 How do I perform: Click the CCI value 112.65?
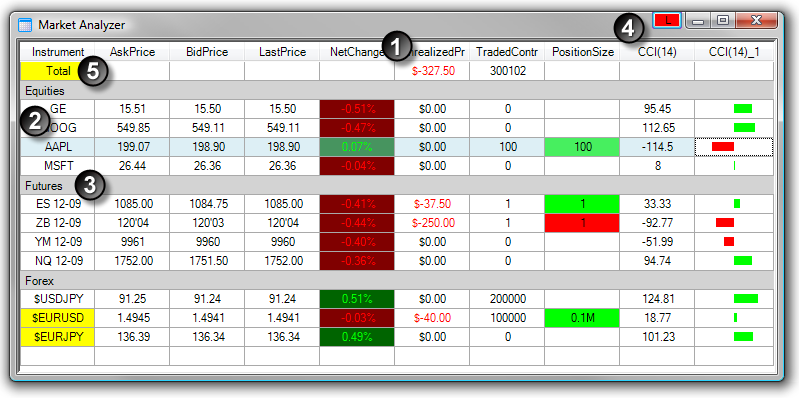(657, 128)
